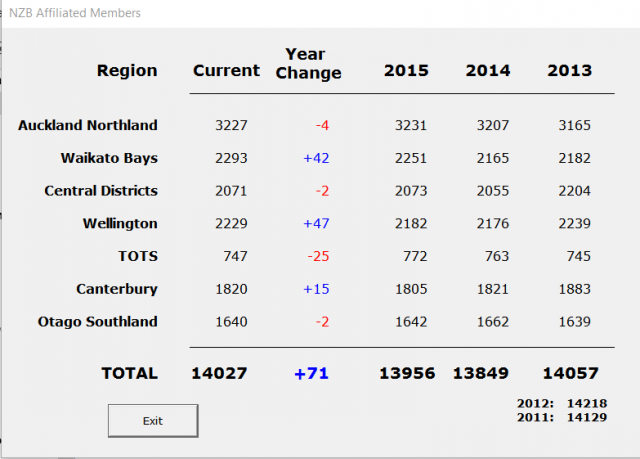The height and width of the screenshot is (459, 640).
Task: Select Otago Southland -2 year change
Action: tap(322, 322)
